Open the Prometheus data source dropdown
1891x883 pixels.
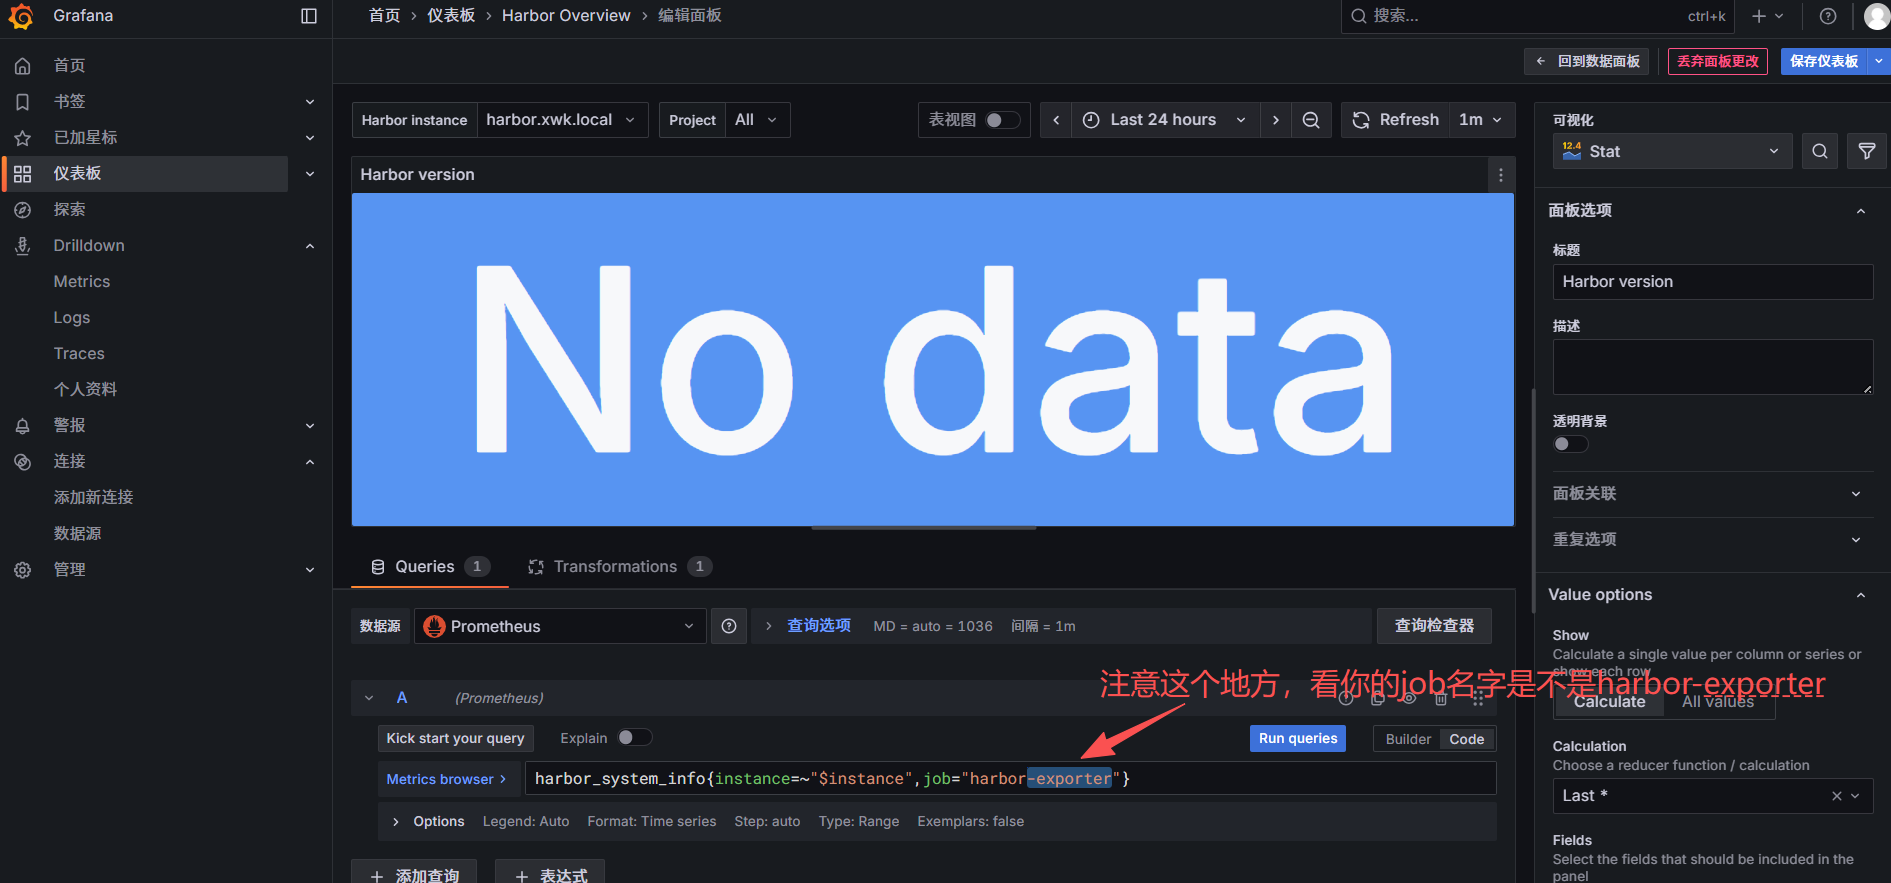point(560,626)
